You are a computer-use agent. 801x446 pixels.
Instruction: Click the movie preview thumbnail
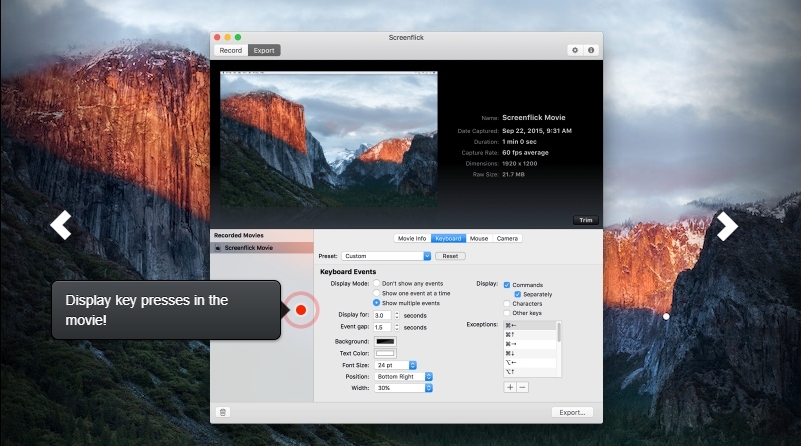click(x=328, y=139)
